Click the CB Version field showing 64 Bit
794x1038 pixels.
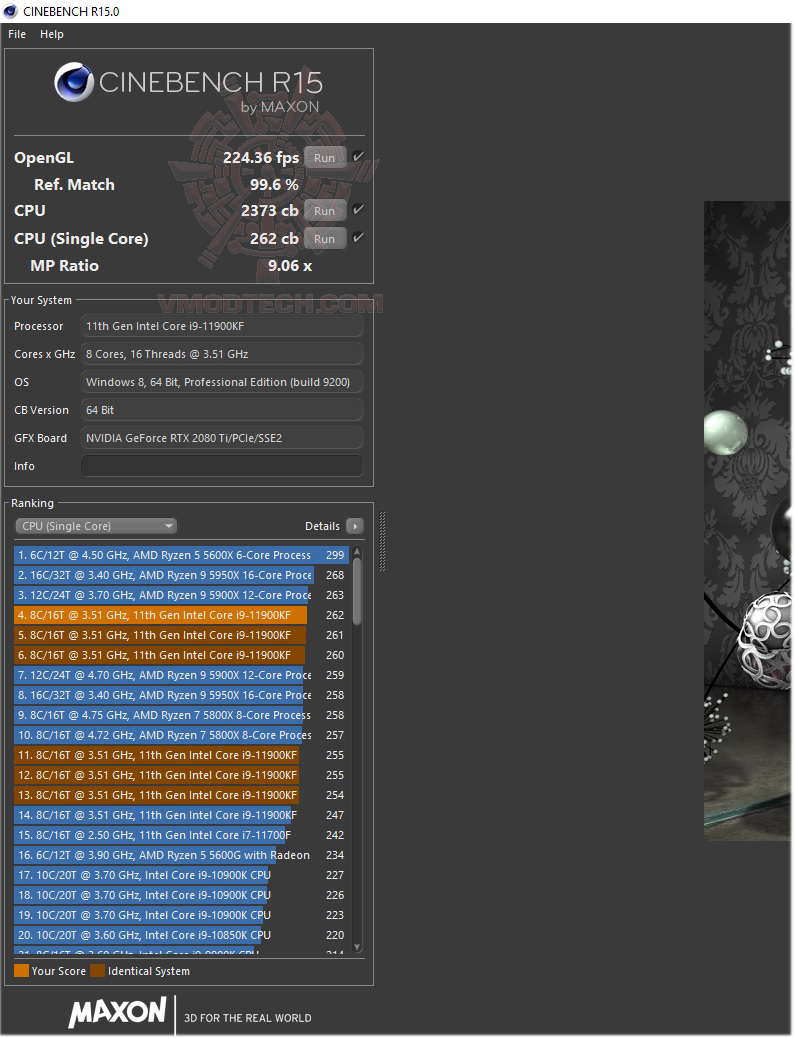tap(222, 410)
